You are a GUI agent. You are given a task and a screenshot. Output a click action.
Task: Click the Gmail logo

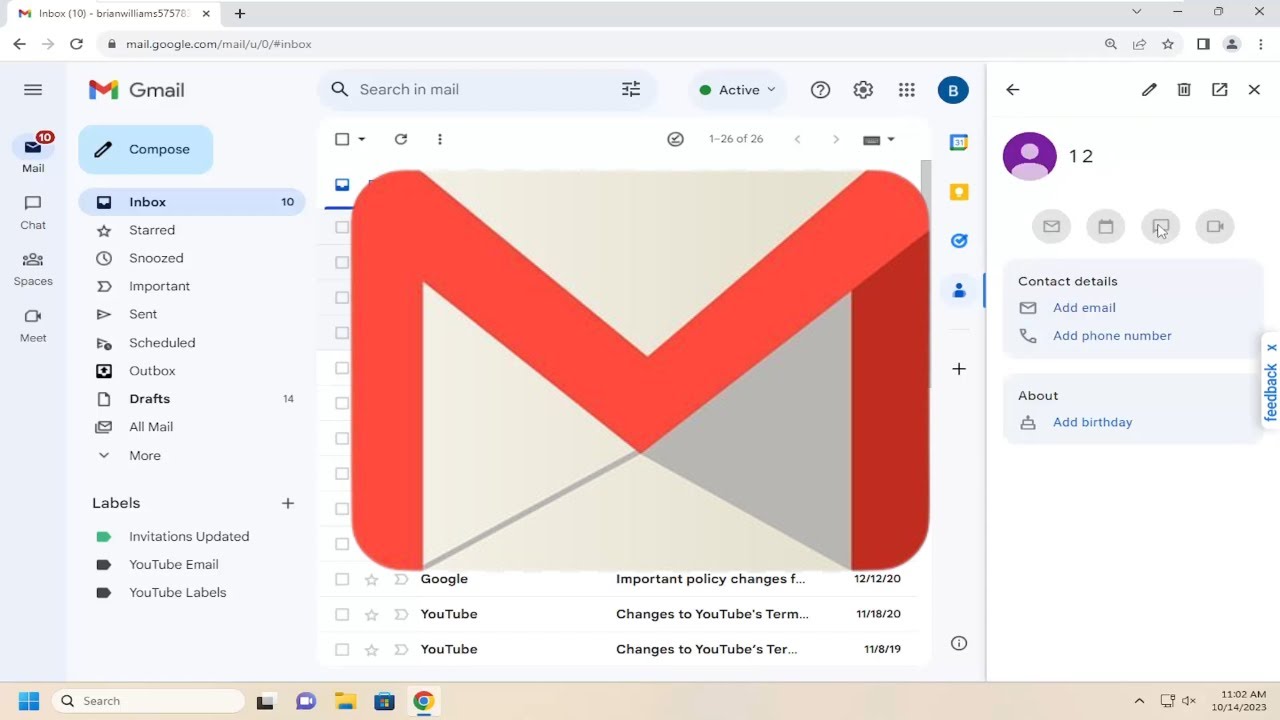click(x=137, y=90)
